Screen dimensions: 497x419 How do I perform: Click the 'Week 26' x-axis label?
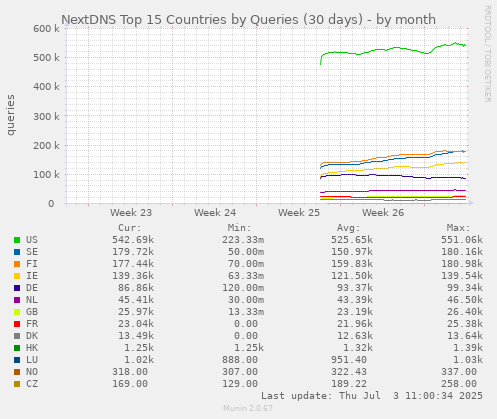[383, 213]
